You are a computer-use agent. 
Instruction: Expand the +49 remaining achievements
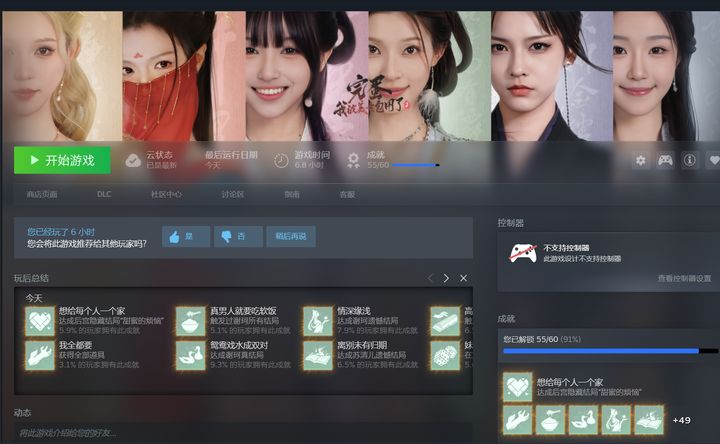(681, 420)
